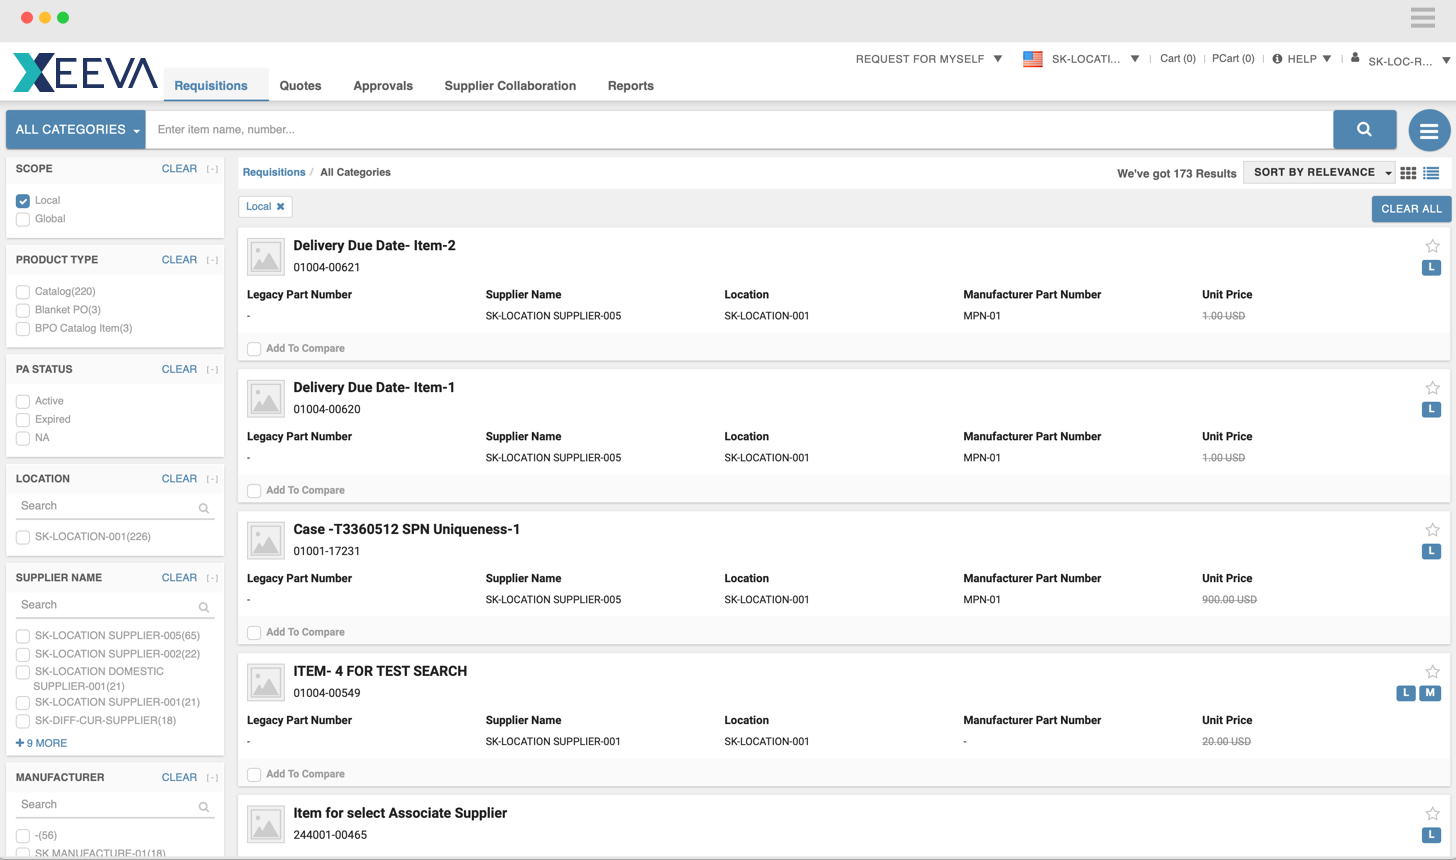The height and width of the screenshot is (860, 1456).
Task: Open Cart (0) link
Action: pyautogui.click(x=1178, y=59)
